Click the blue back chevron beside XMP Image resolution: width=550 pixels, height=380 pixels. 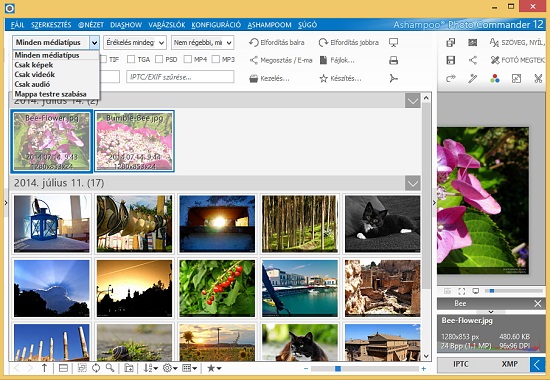(x=537, y=365)
